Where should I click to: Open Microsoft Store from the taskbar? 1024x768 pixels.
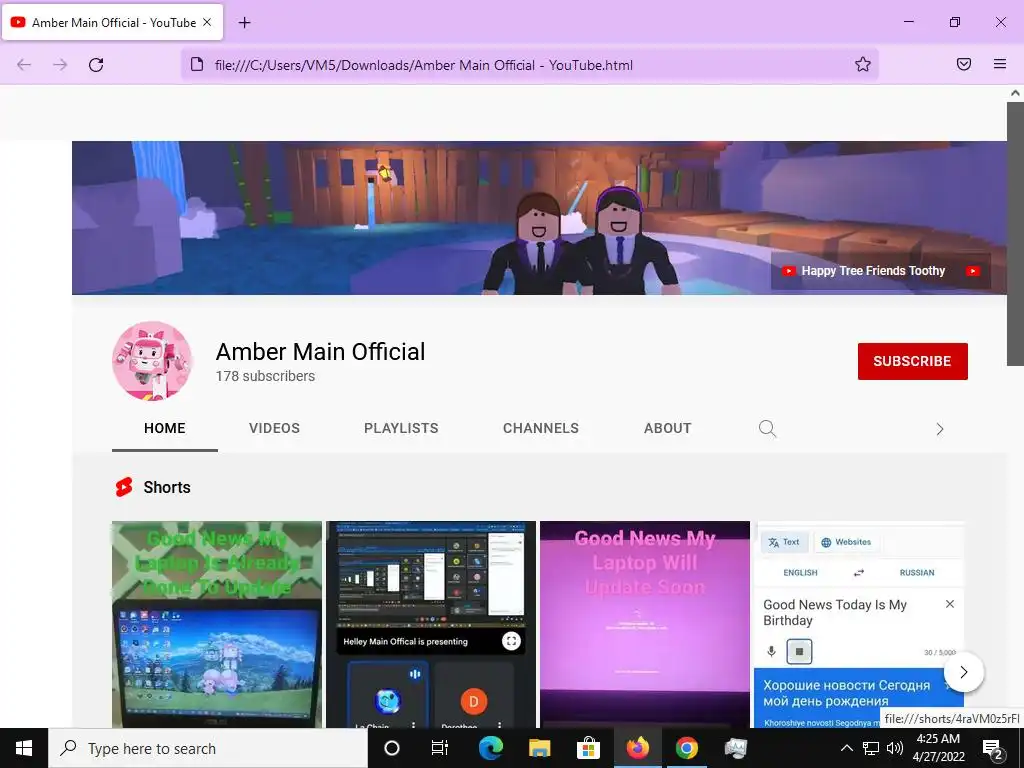click(x=588, y=748)
